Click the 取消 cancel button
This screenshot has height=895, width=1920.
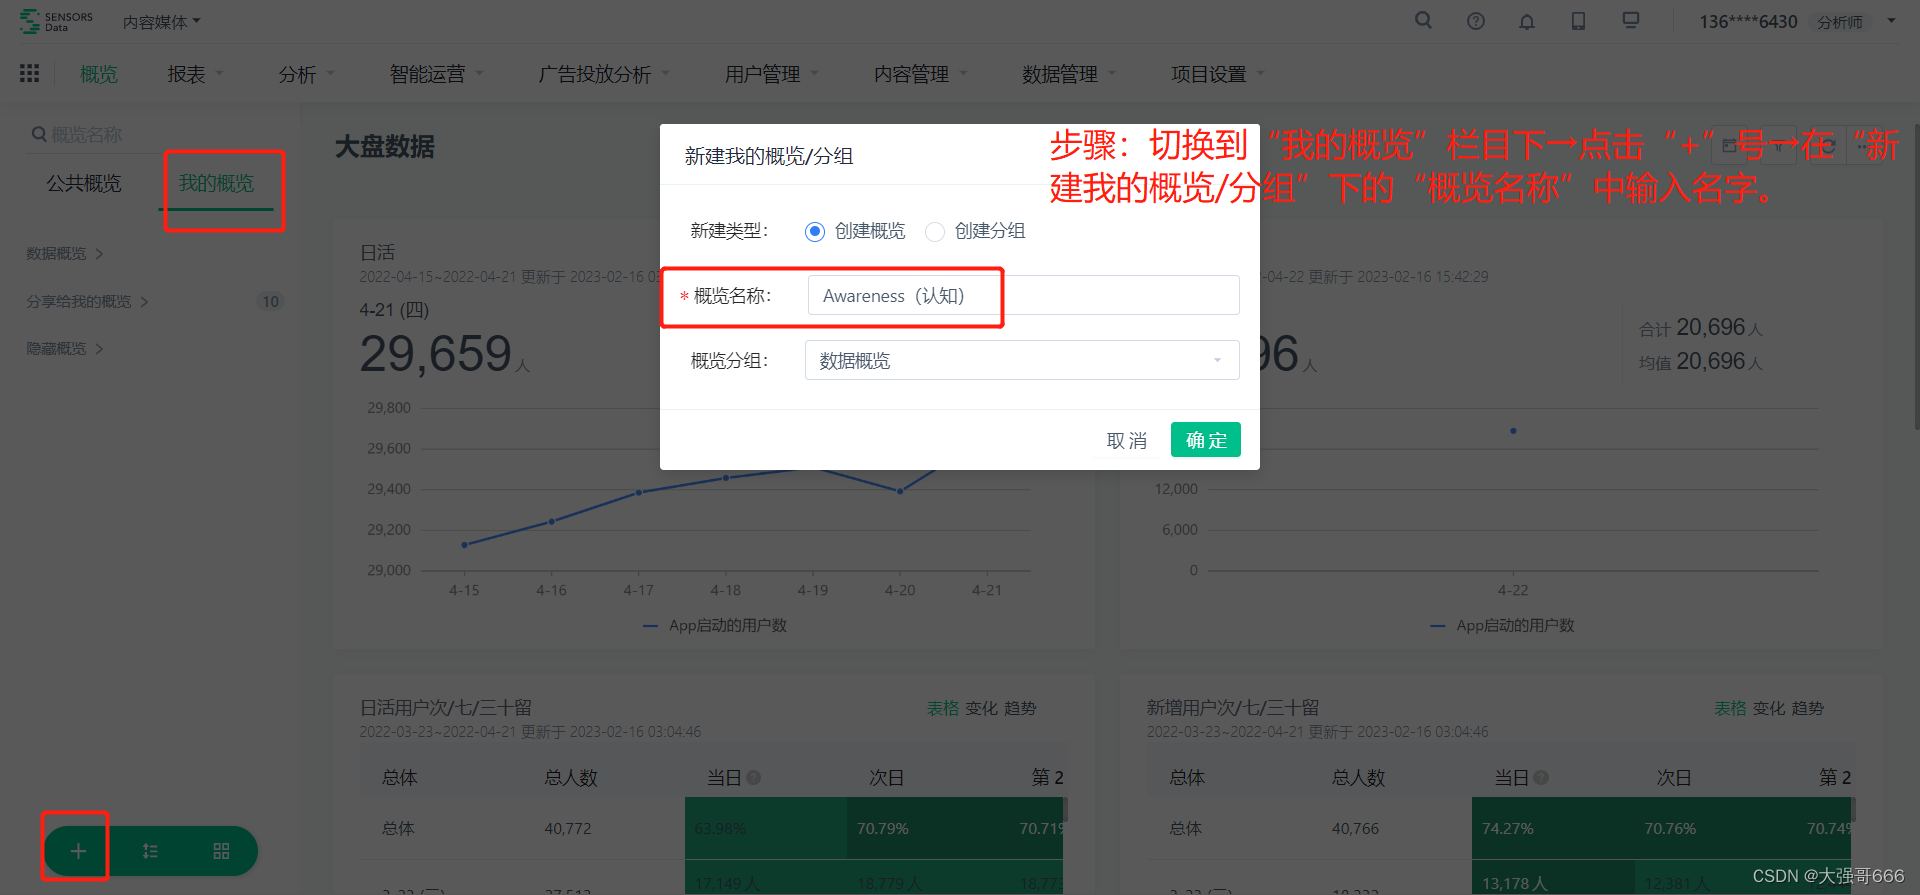click(1127, 440)
